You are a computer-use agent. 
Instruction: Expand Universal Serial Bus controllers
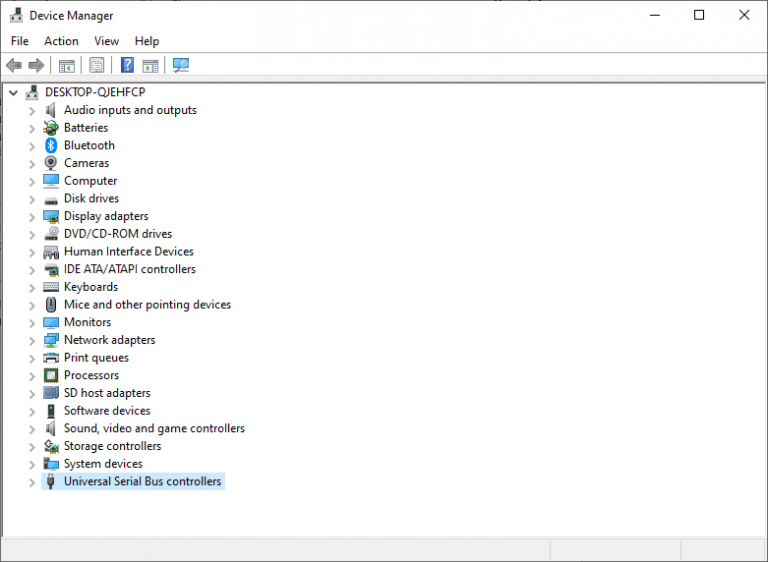pos(32,482)
